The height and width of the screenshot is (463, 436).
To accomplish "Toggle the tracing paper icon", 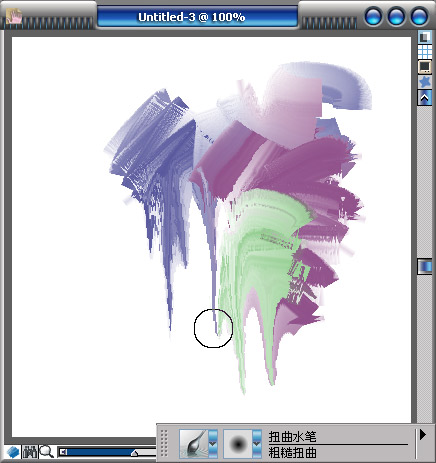I will [x=425, y=37].
